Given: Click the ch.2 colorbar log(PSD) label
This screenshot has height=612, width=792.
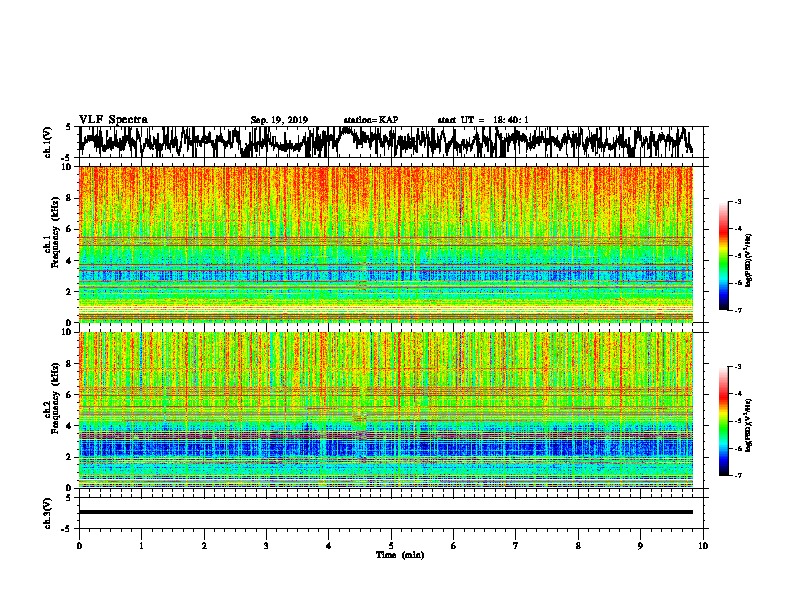Looking at the screenshot, I should [x=748, y=425].
